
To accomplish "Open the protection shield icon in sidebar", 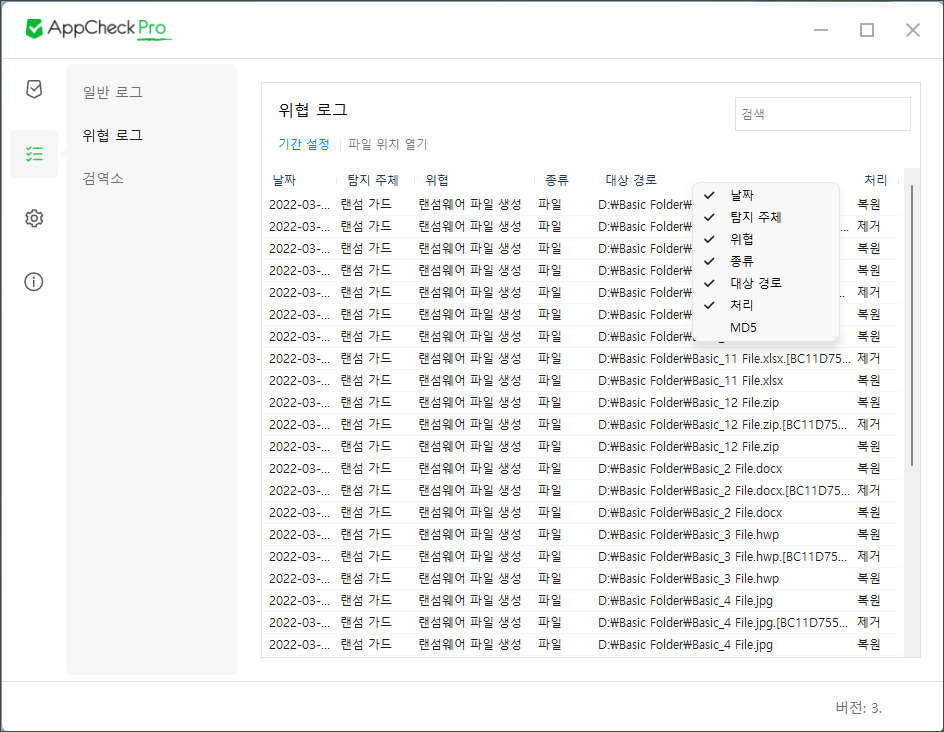I will [x=34, y=90].
